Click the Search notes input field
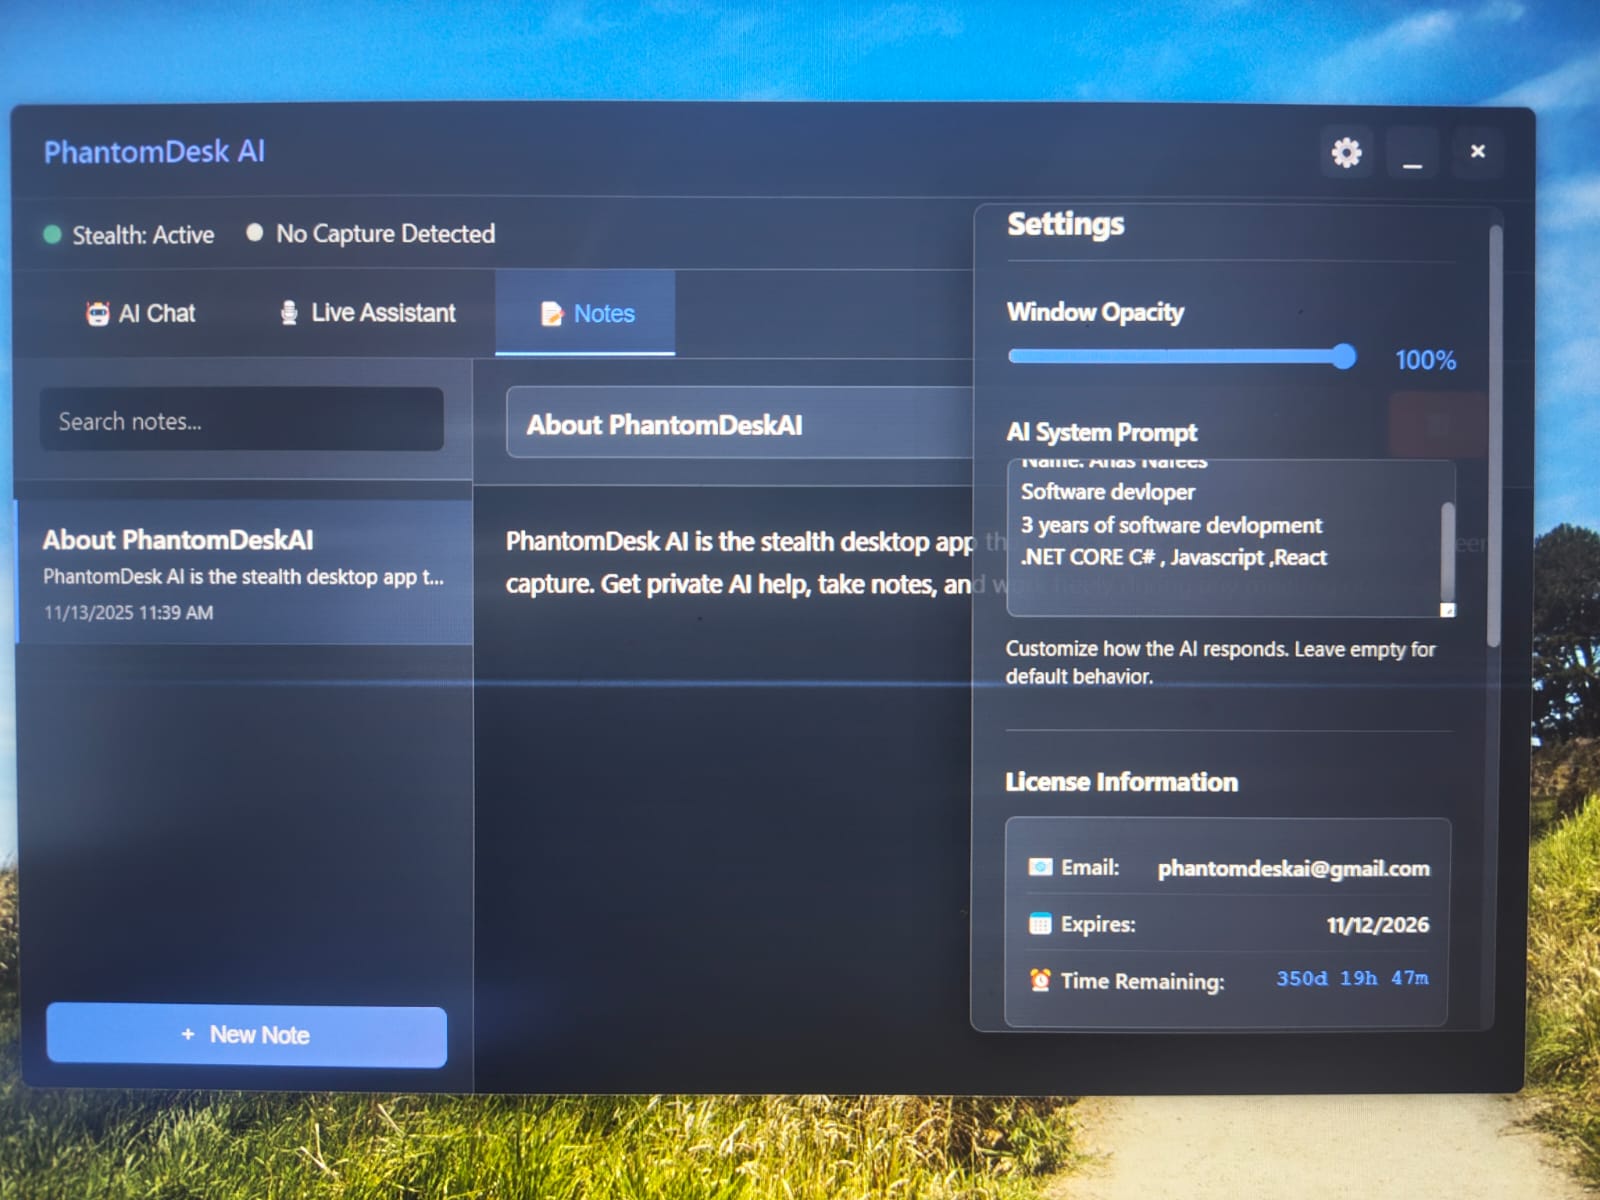1600x1200 pixels. [242, 420]
